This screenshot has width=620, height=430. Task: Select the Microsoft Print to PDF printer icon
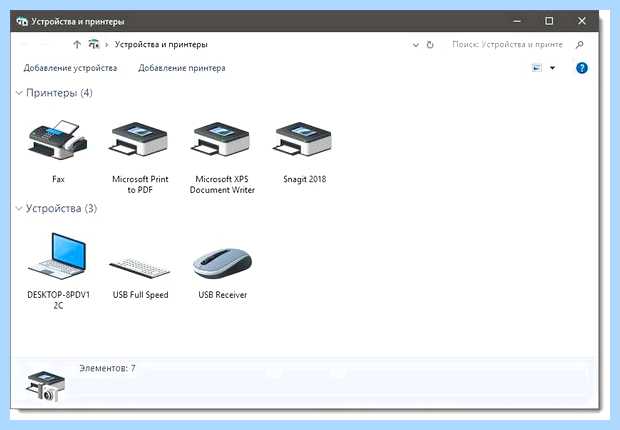click(x=139, y=139)
